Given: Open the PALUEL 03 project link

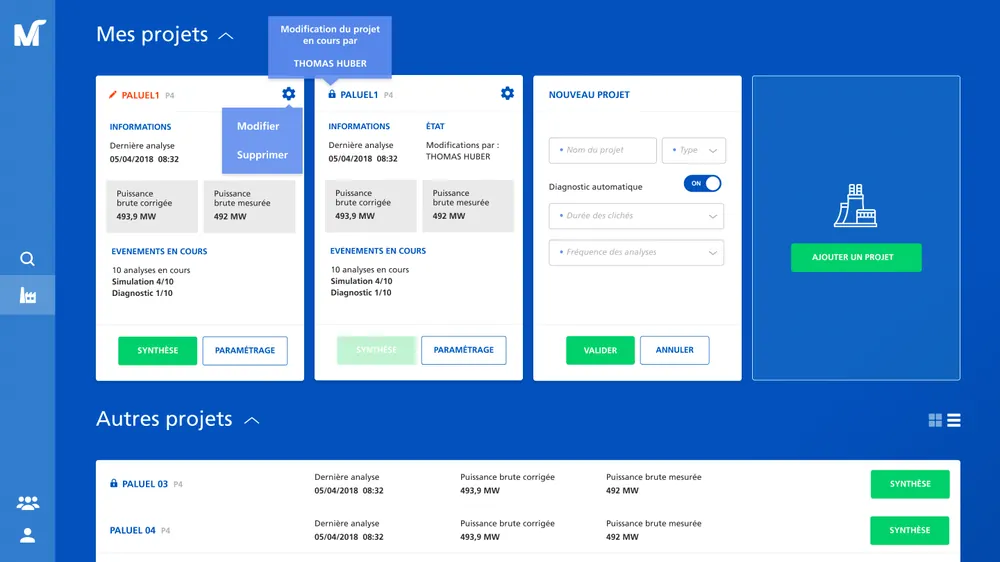Looking at the screenshot, I should click(x=145, y=484).
